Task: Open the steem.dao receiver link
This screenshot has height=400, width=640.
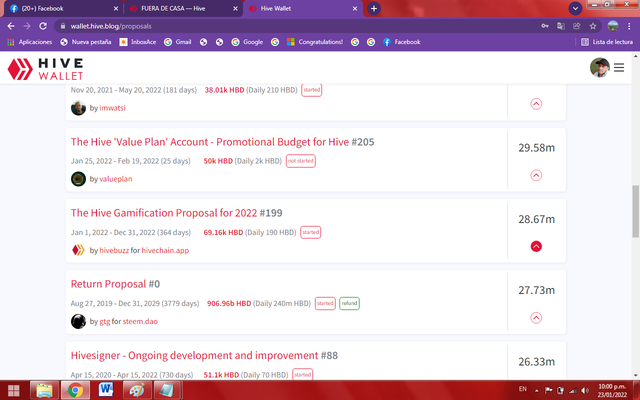Action: [x=140, y=322]
